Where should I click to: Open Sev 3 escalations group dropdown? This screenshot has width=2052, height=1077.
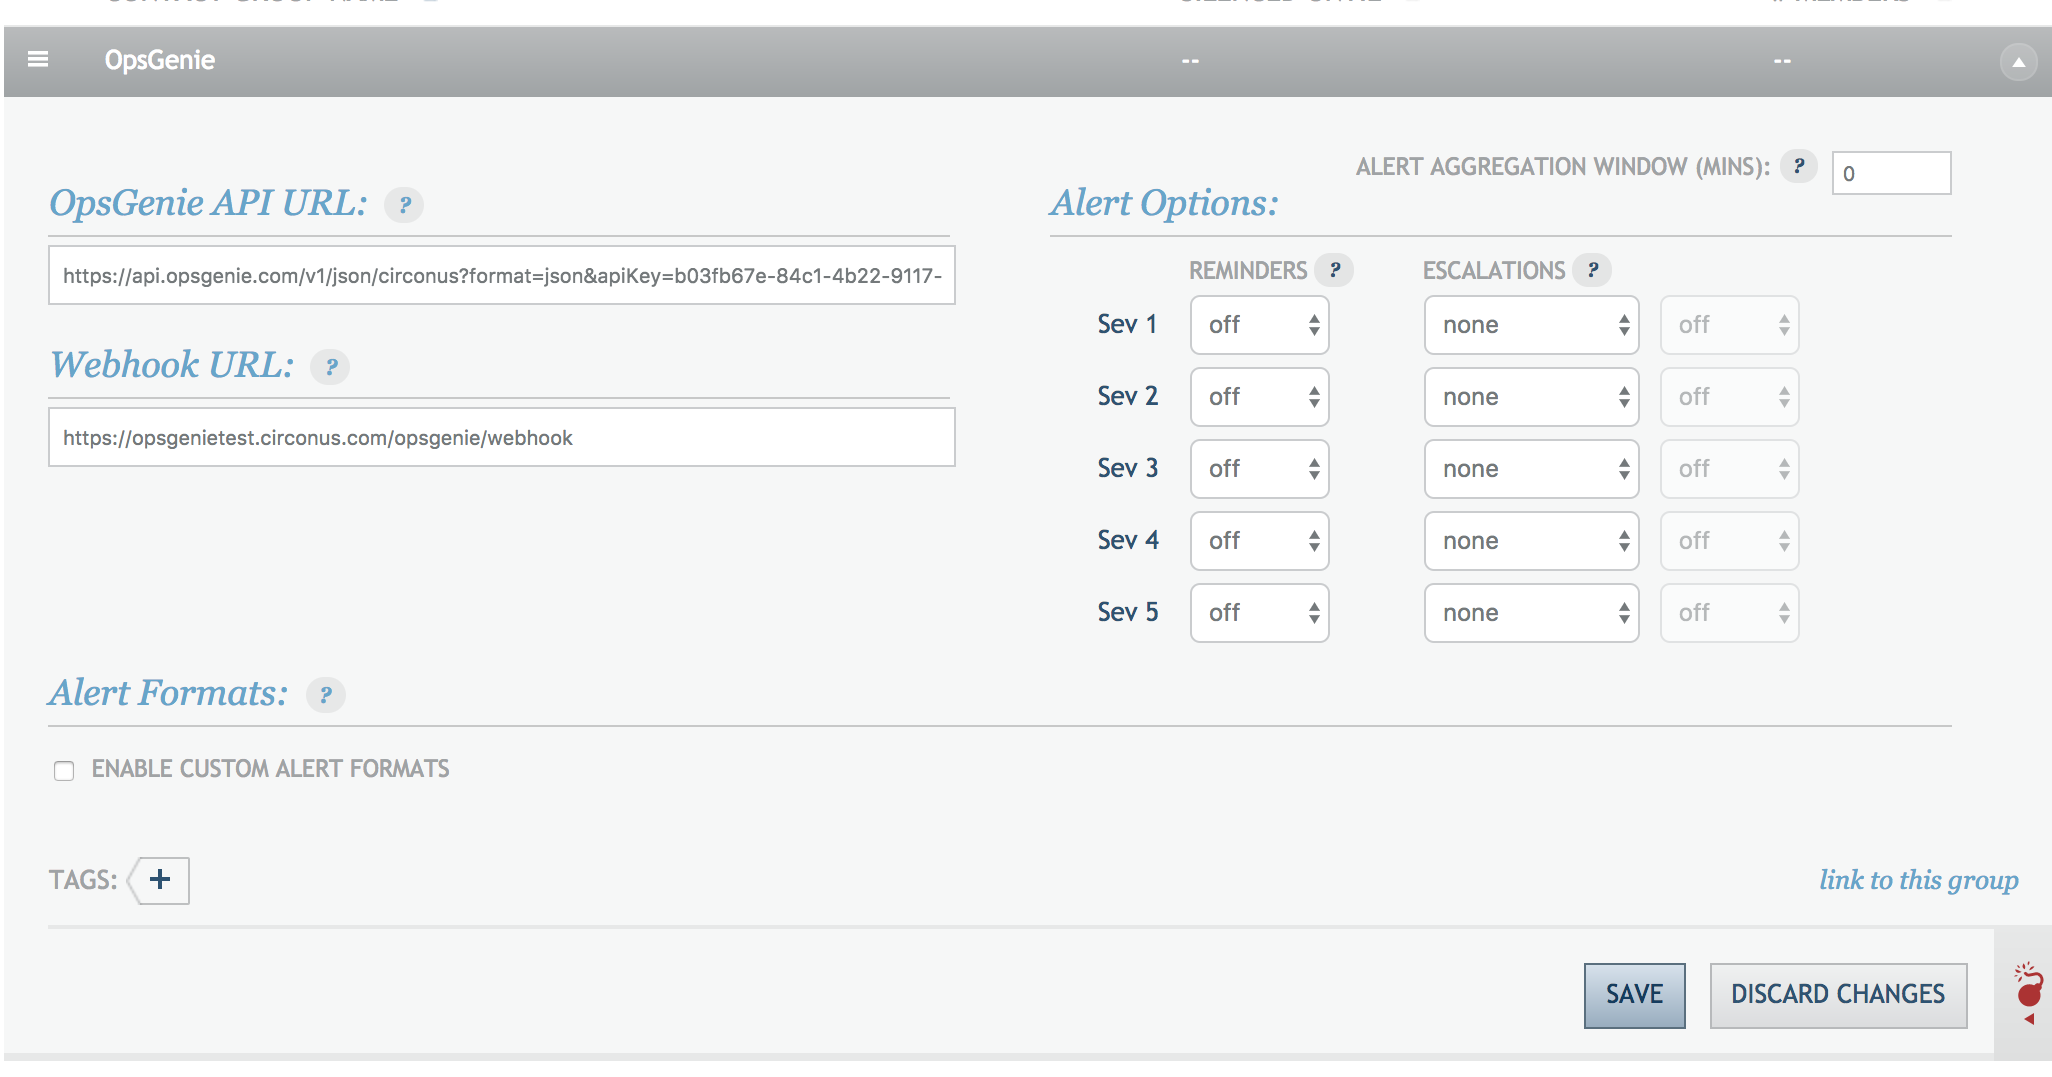(x=1531, y=469)
